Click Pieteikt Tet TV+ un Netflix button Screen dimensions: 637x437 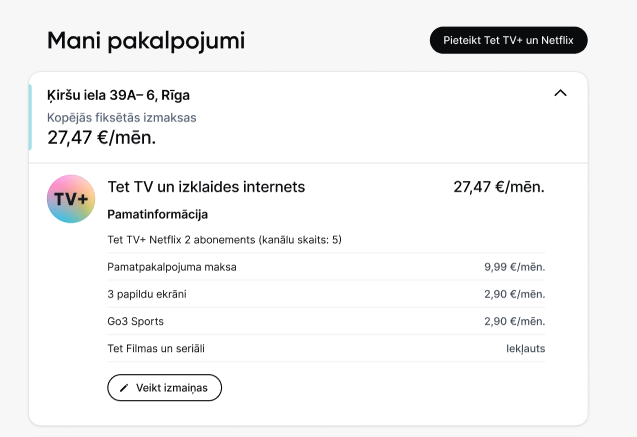(508, 40)
